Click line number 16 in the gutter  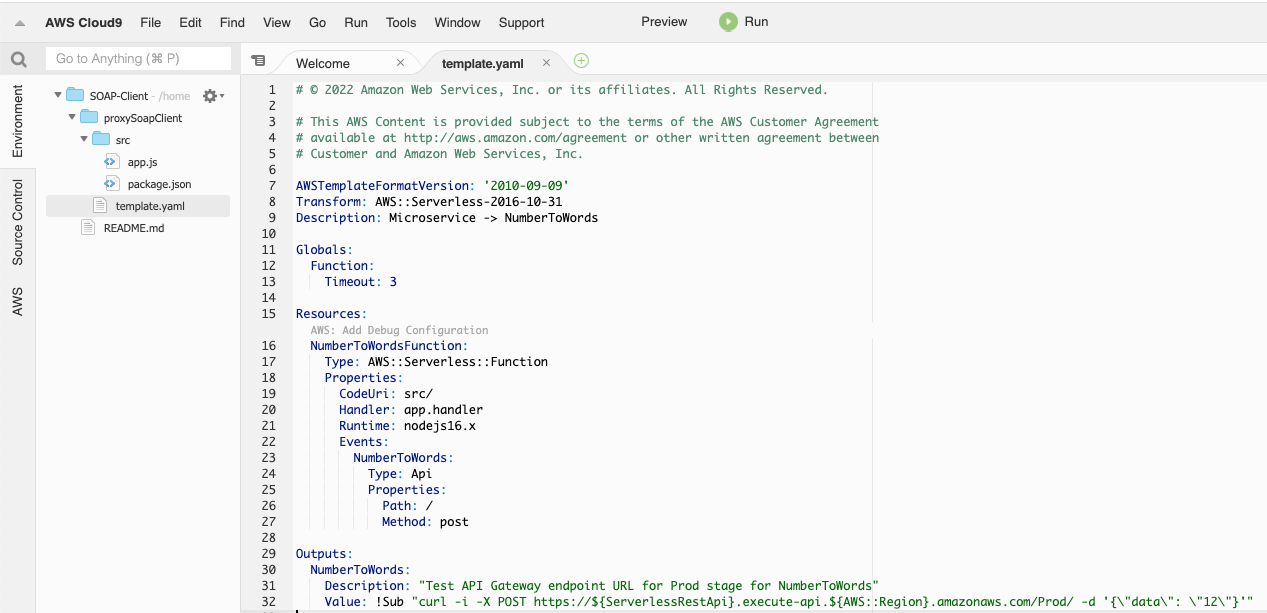(x=268, y=346)
